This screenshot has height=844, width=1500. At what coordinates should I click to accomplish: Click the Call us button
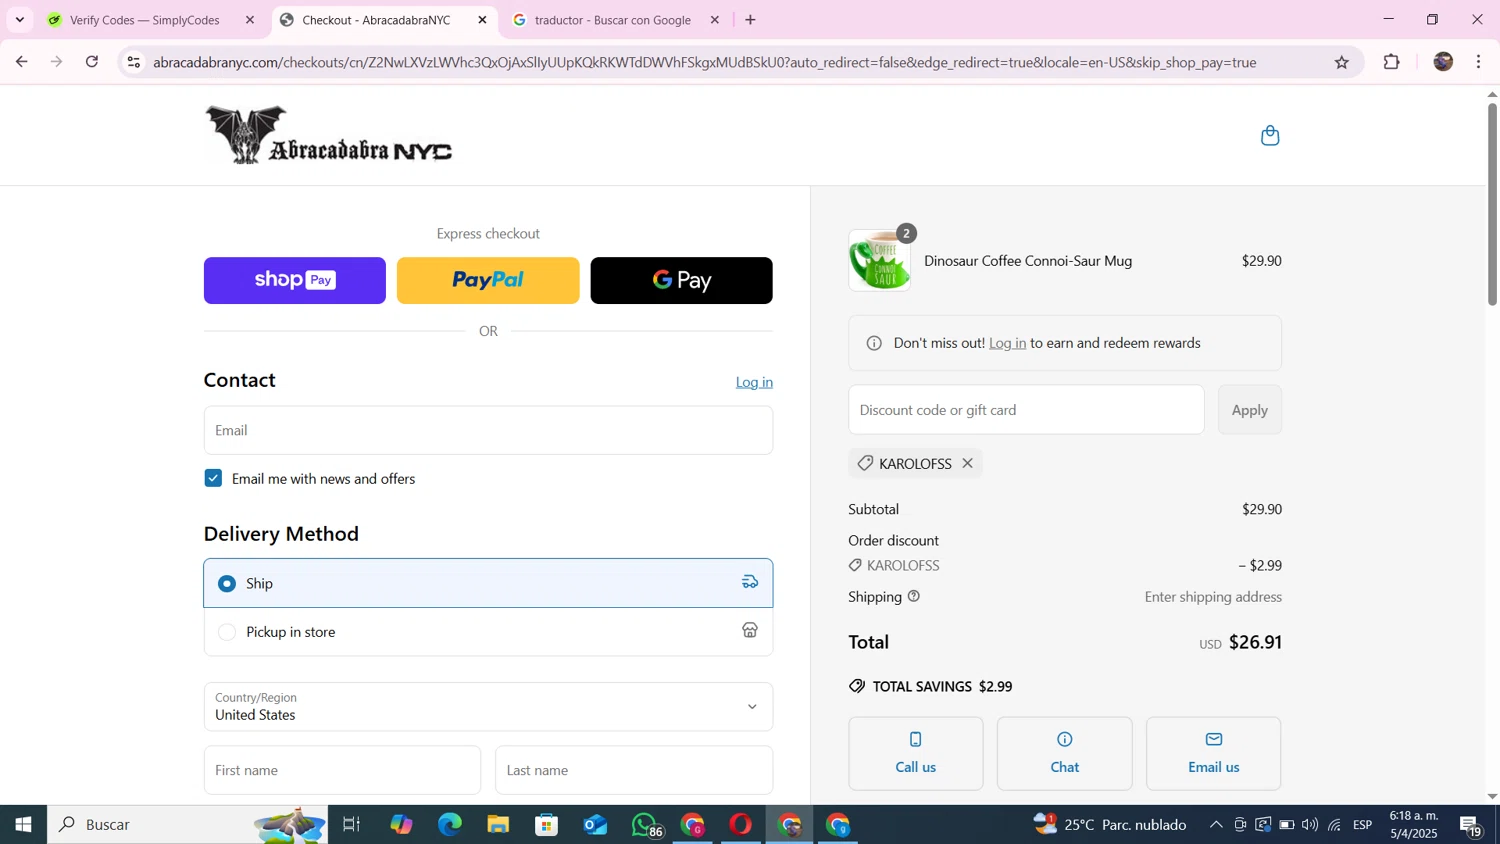click(916, 753)
